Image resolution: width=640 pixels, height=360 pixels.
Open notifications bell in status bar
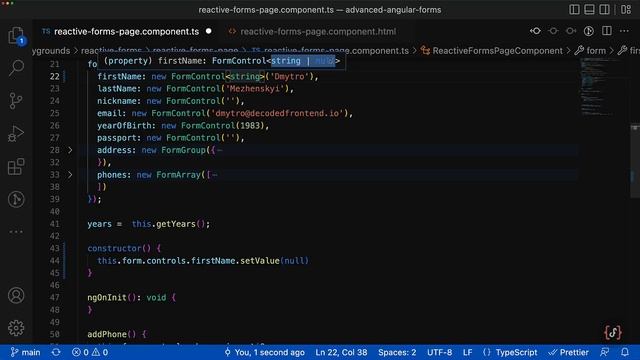click(x=625, y=352)
